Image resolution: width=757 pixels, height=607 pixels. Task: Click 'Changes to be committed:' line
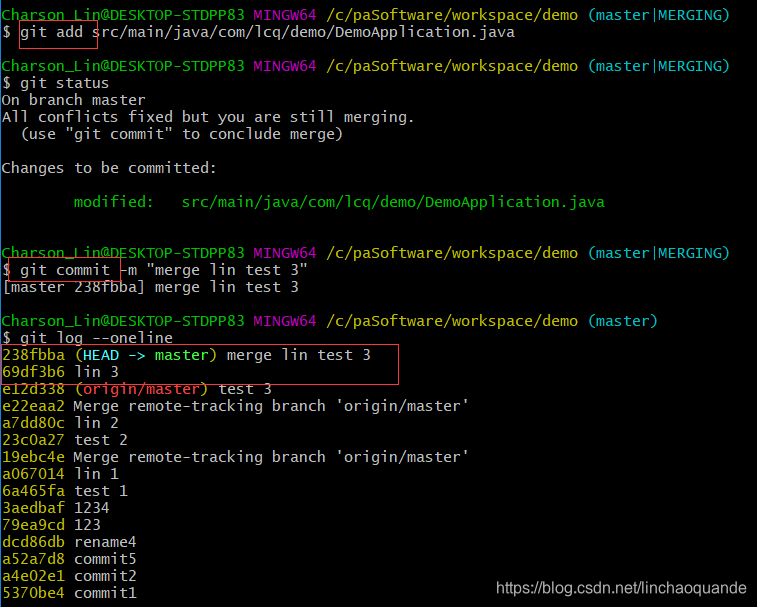pos(109,168)
